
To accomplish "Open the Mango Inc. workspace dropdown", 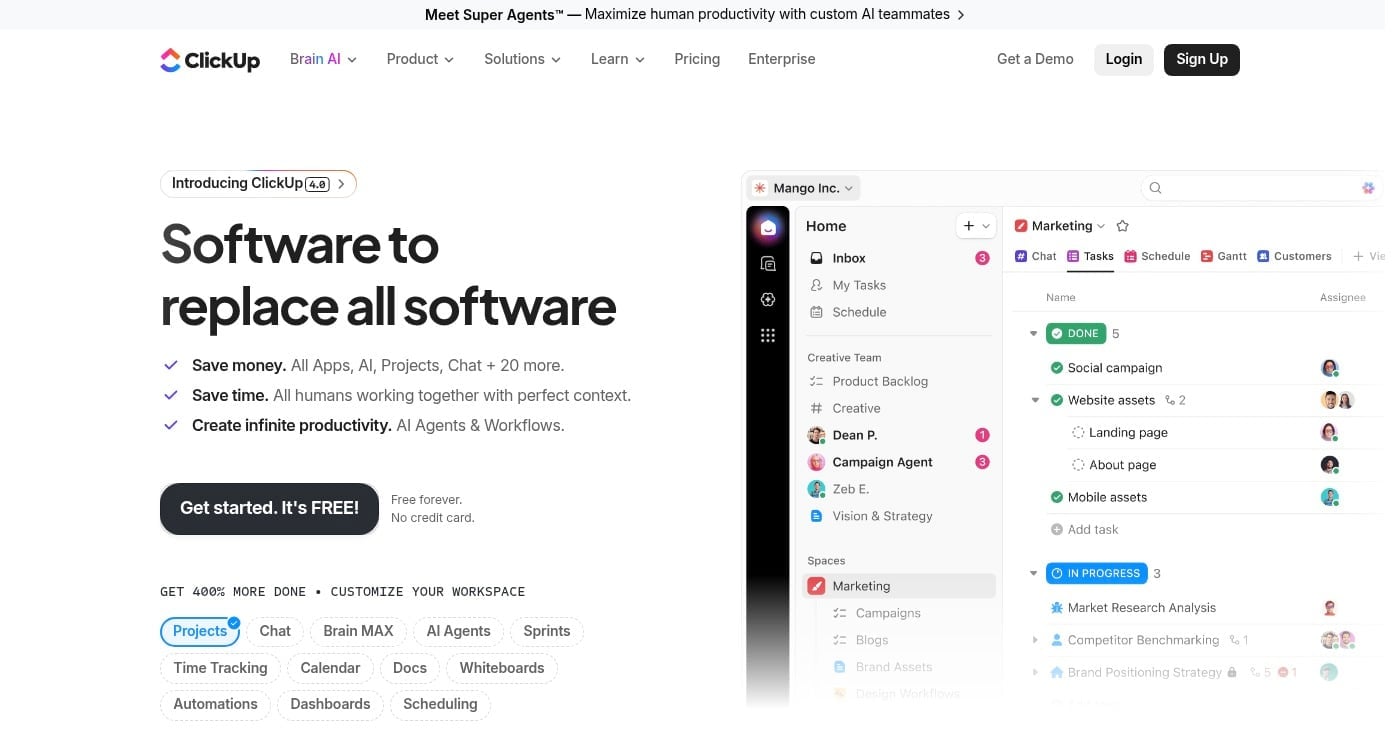I will (804, 188).
